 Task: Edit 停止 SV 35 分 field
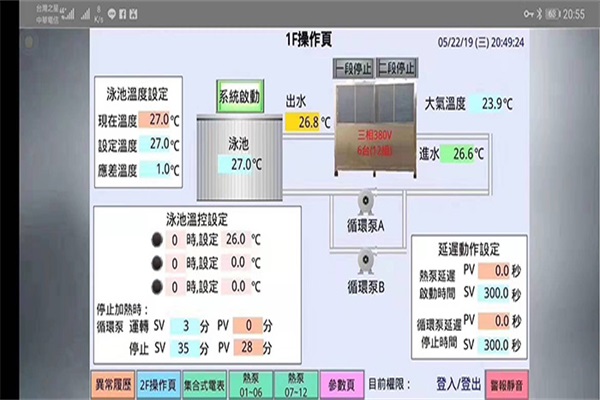pos(185,348)
